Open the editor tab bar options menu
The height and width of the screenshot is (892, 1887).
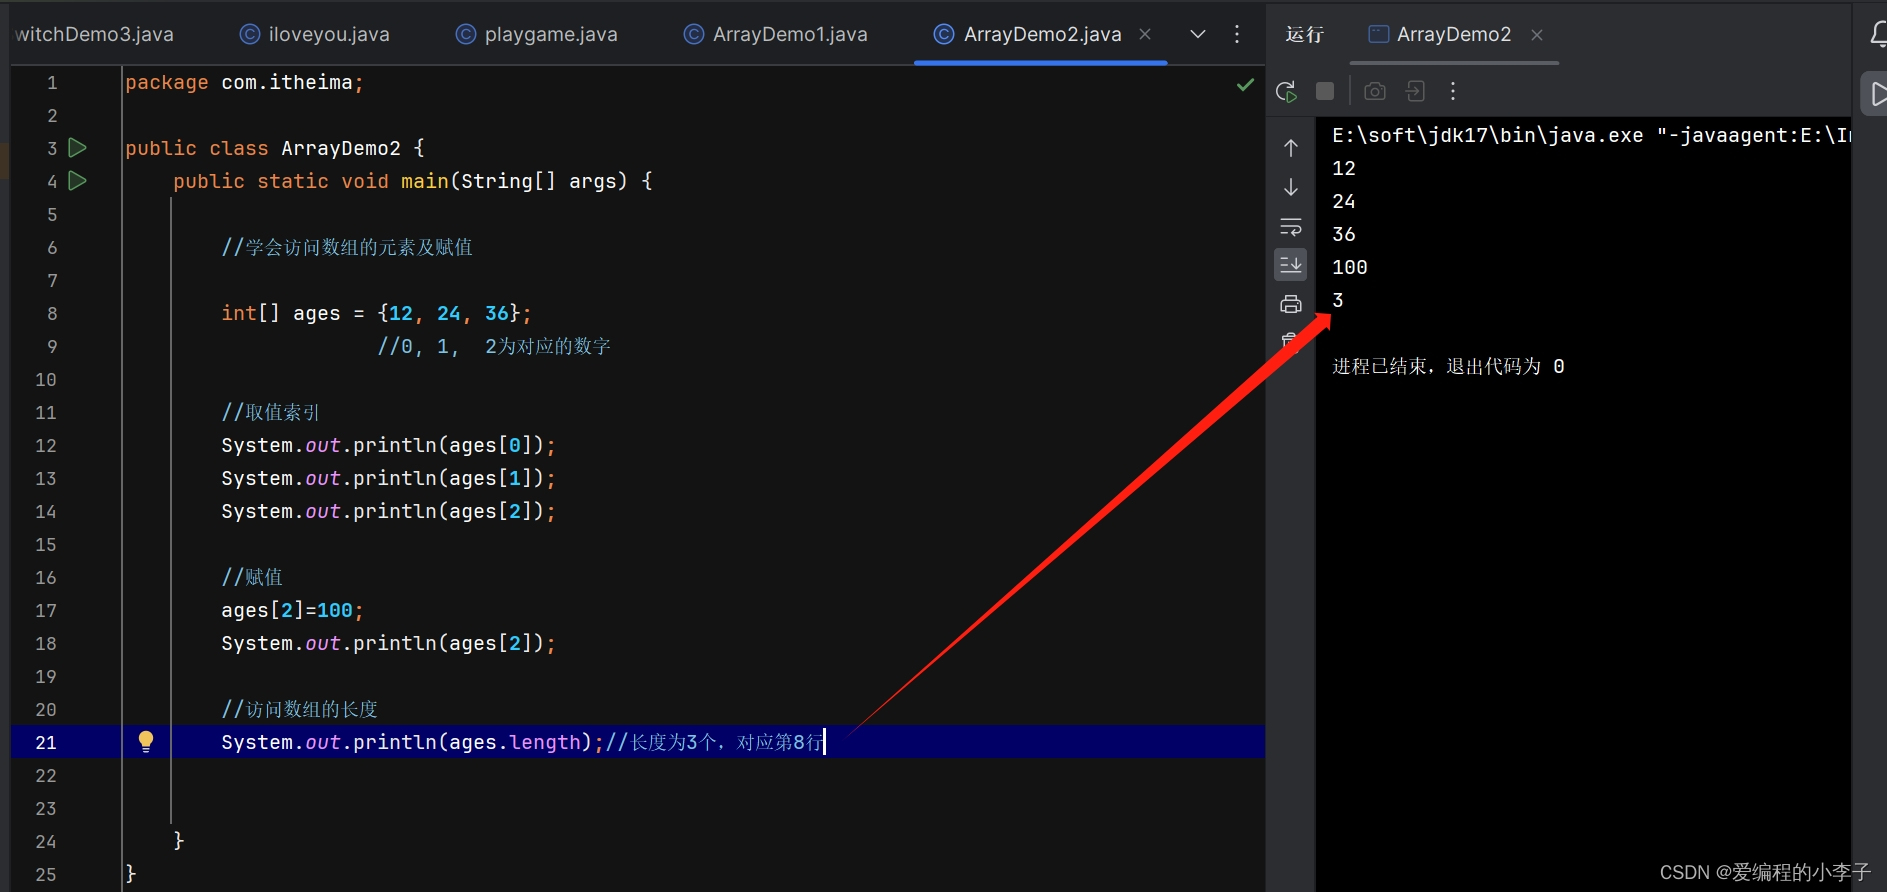tap(1237, 34)
